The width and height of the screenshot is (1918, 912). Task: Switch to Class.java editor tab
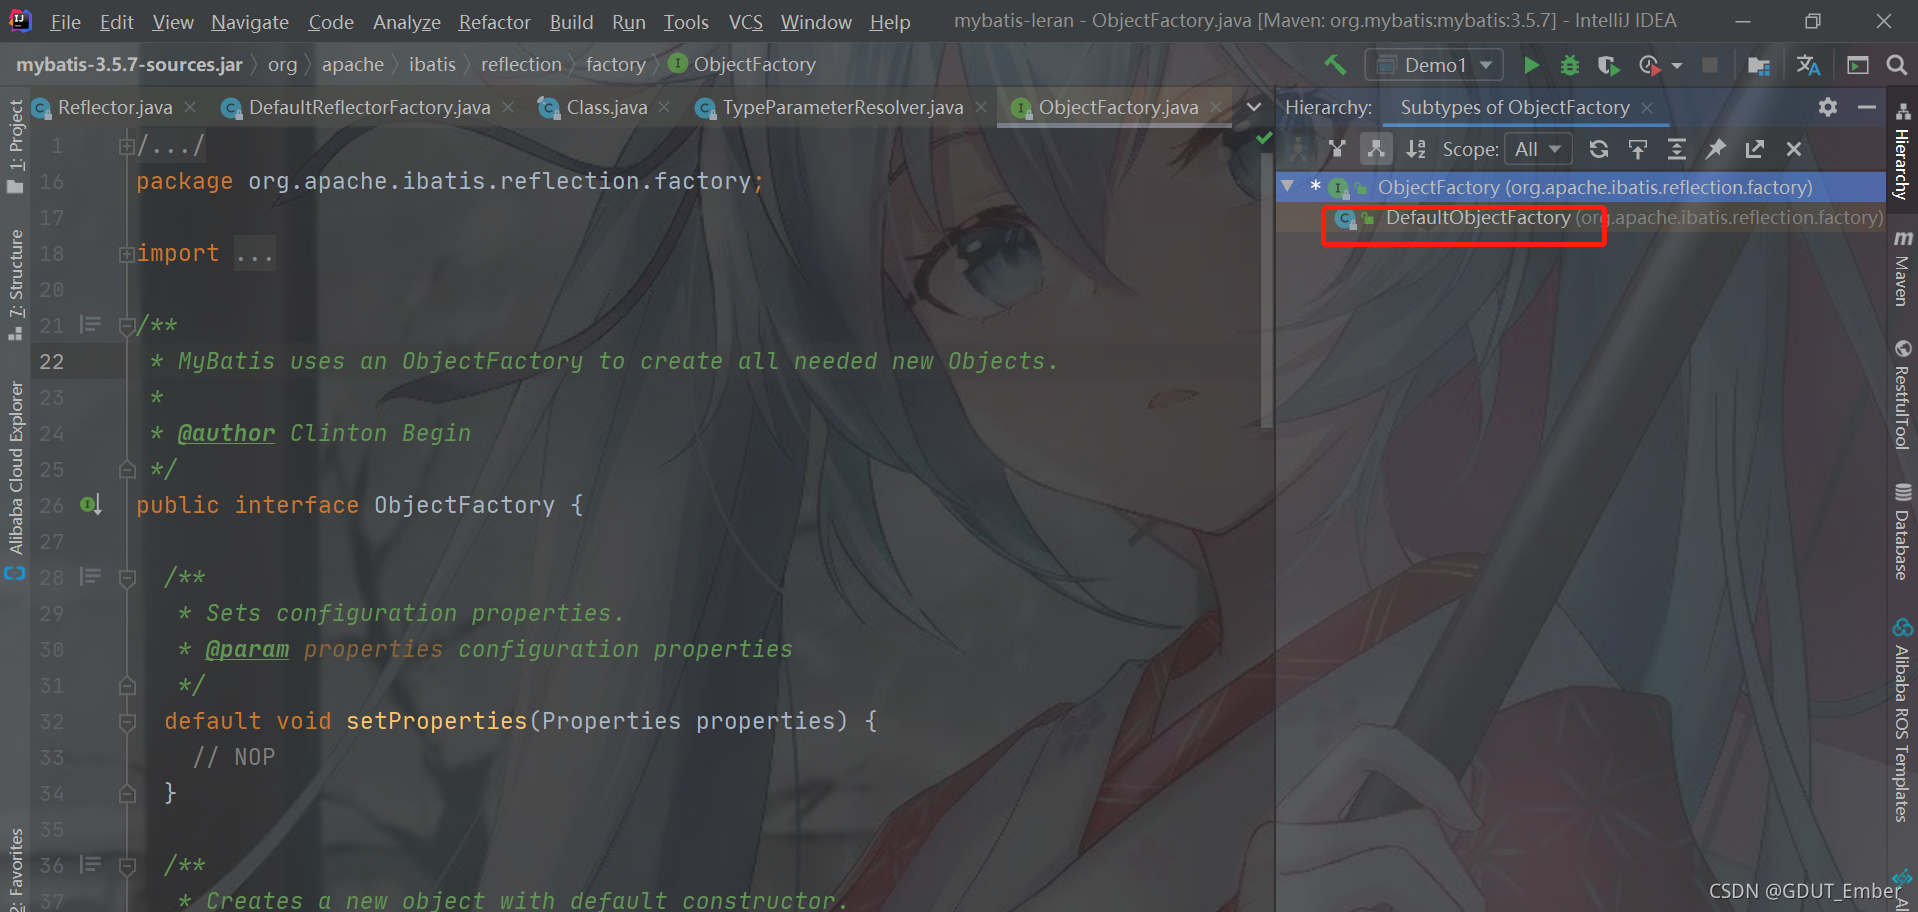[x=606, y=107]
